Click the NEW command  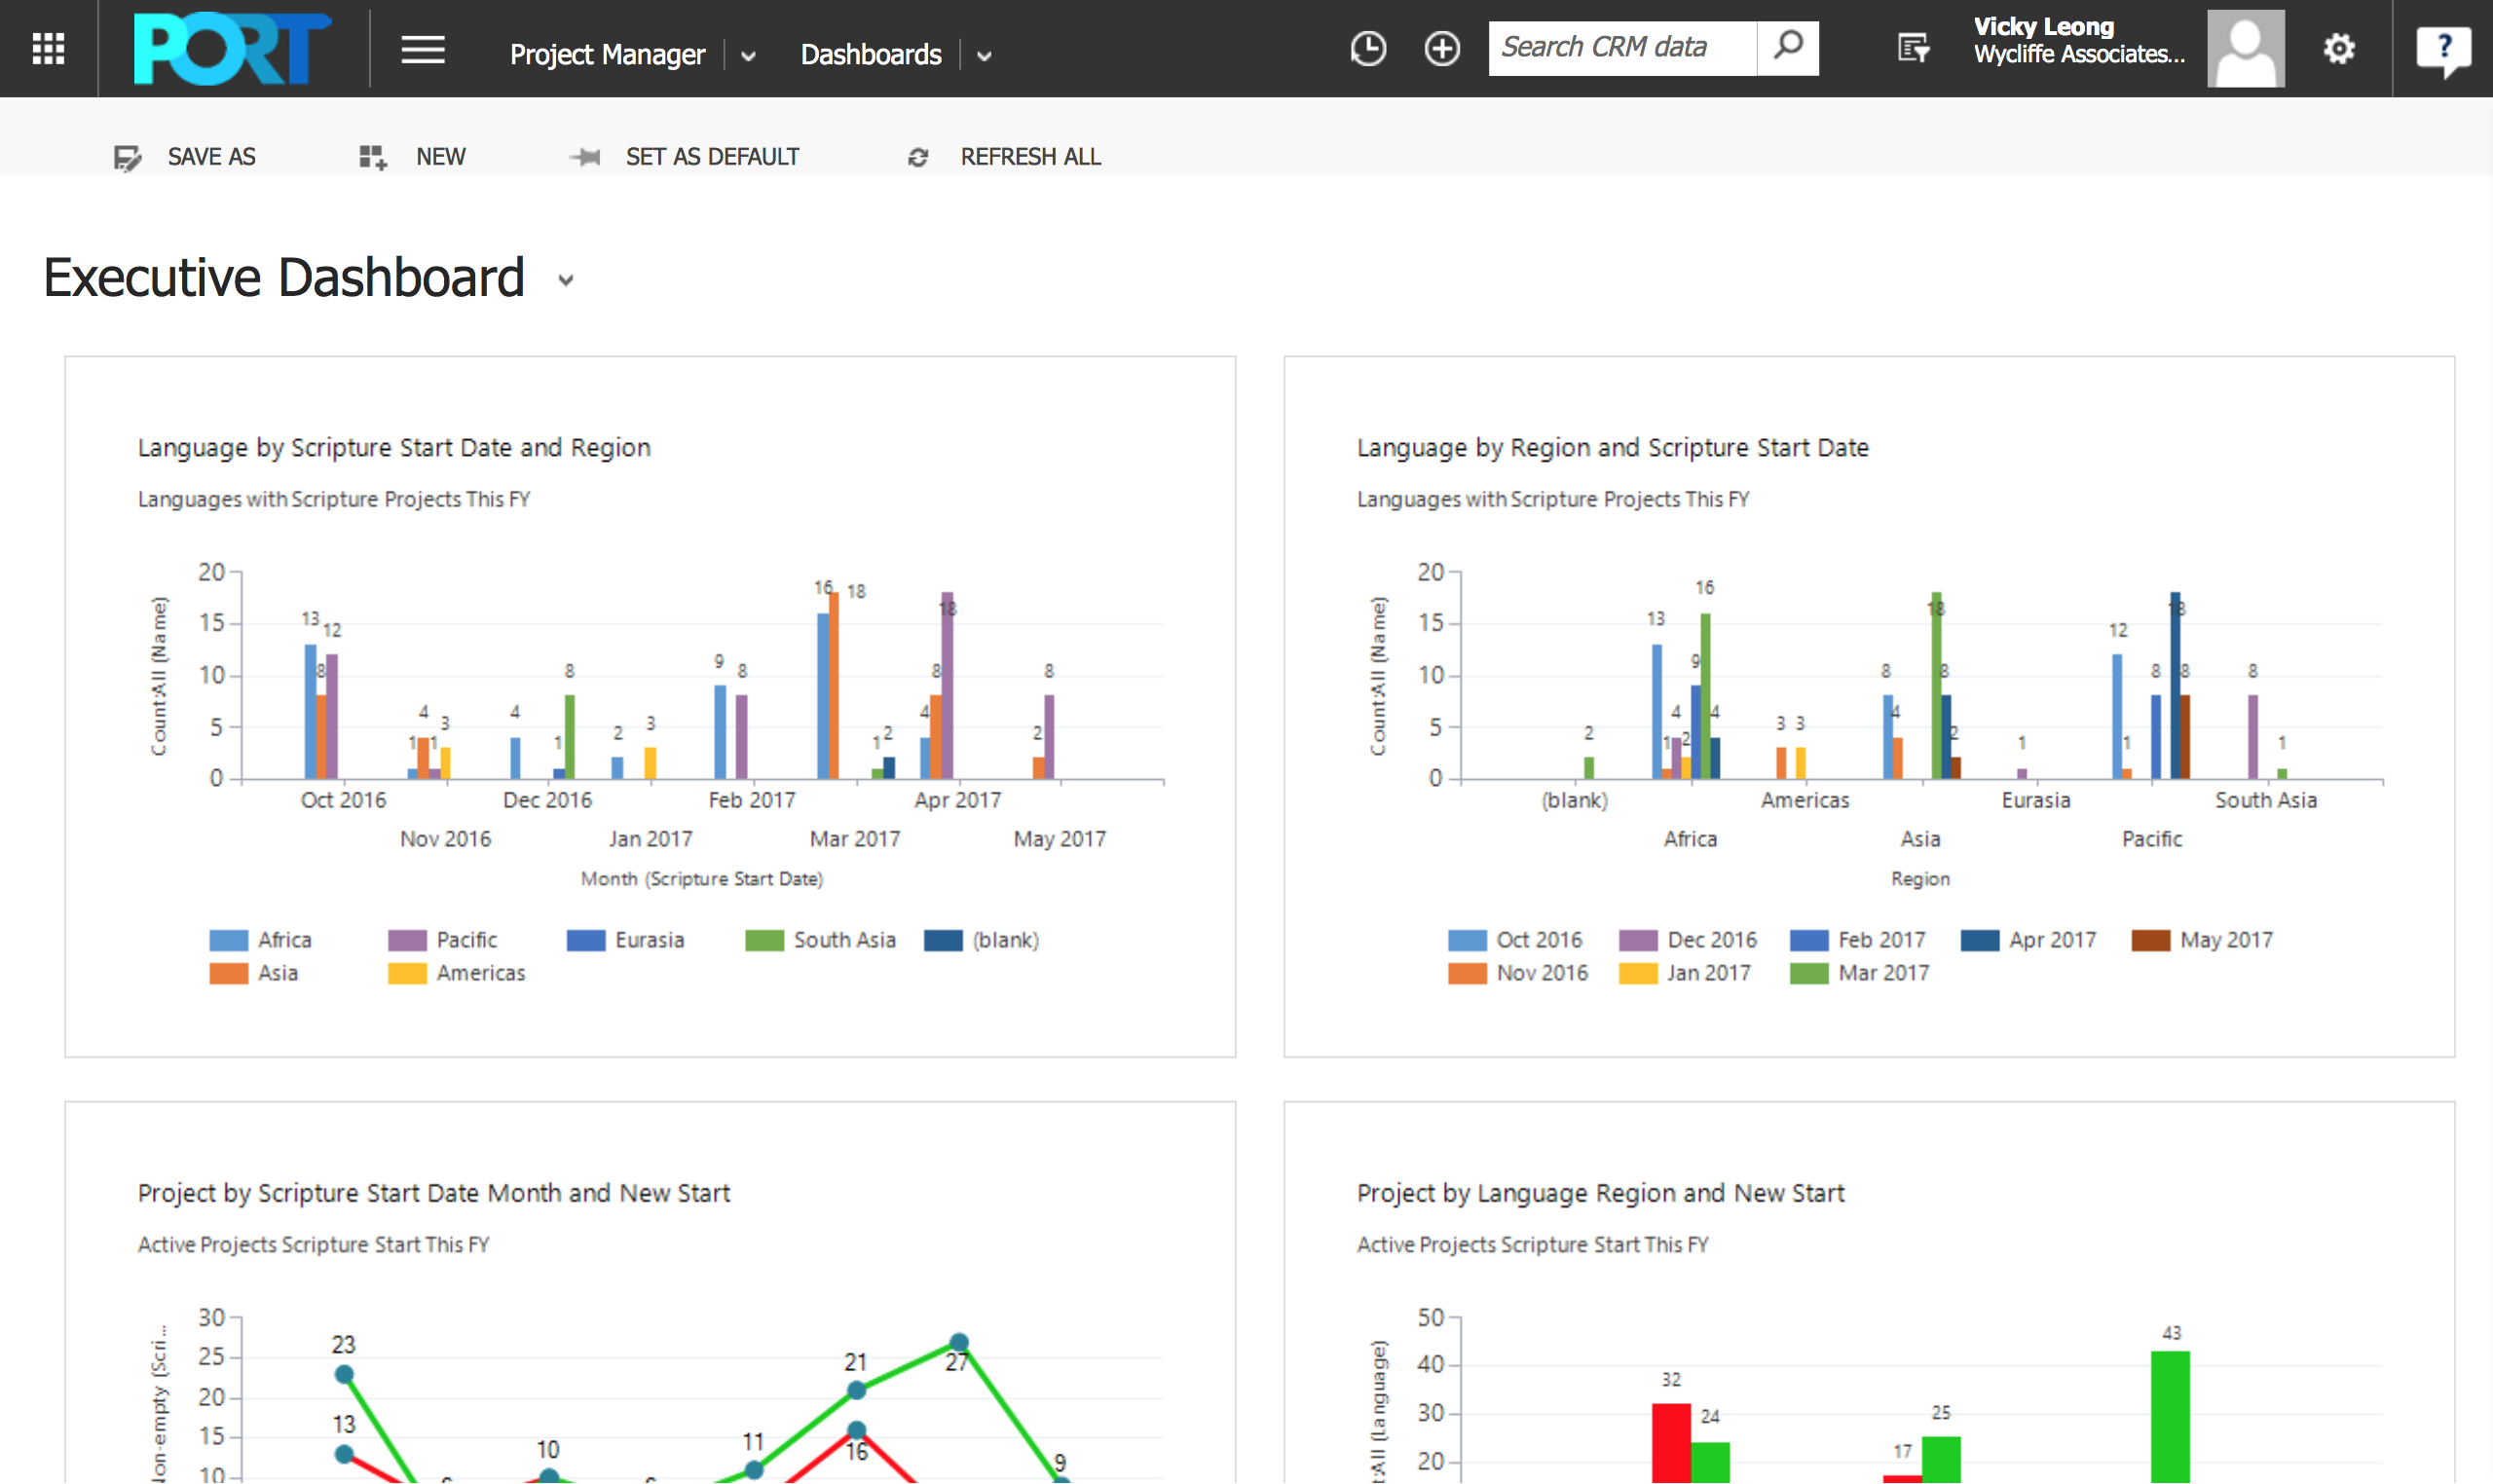[441, 157]
